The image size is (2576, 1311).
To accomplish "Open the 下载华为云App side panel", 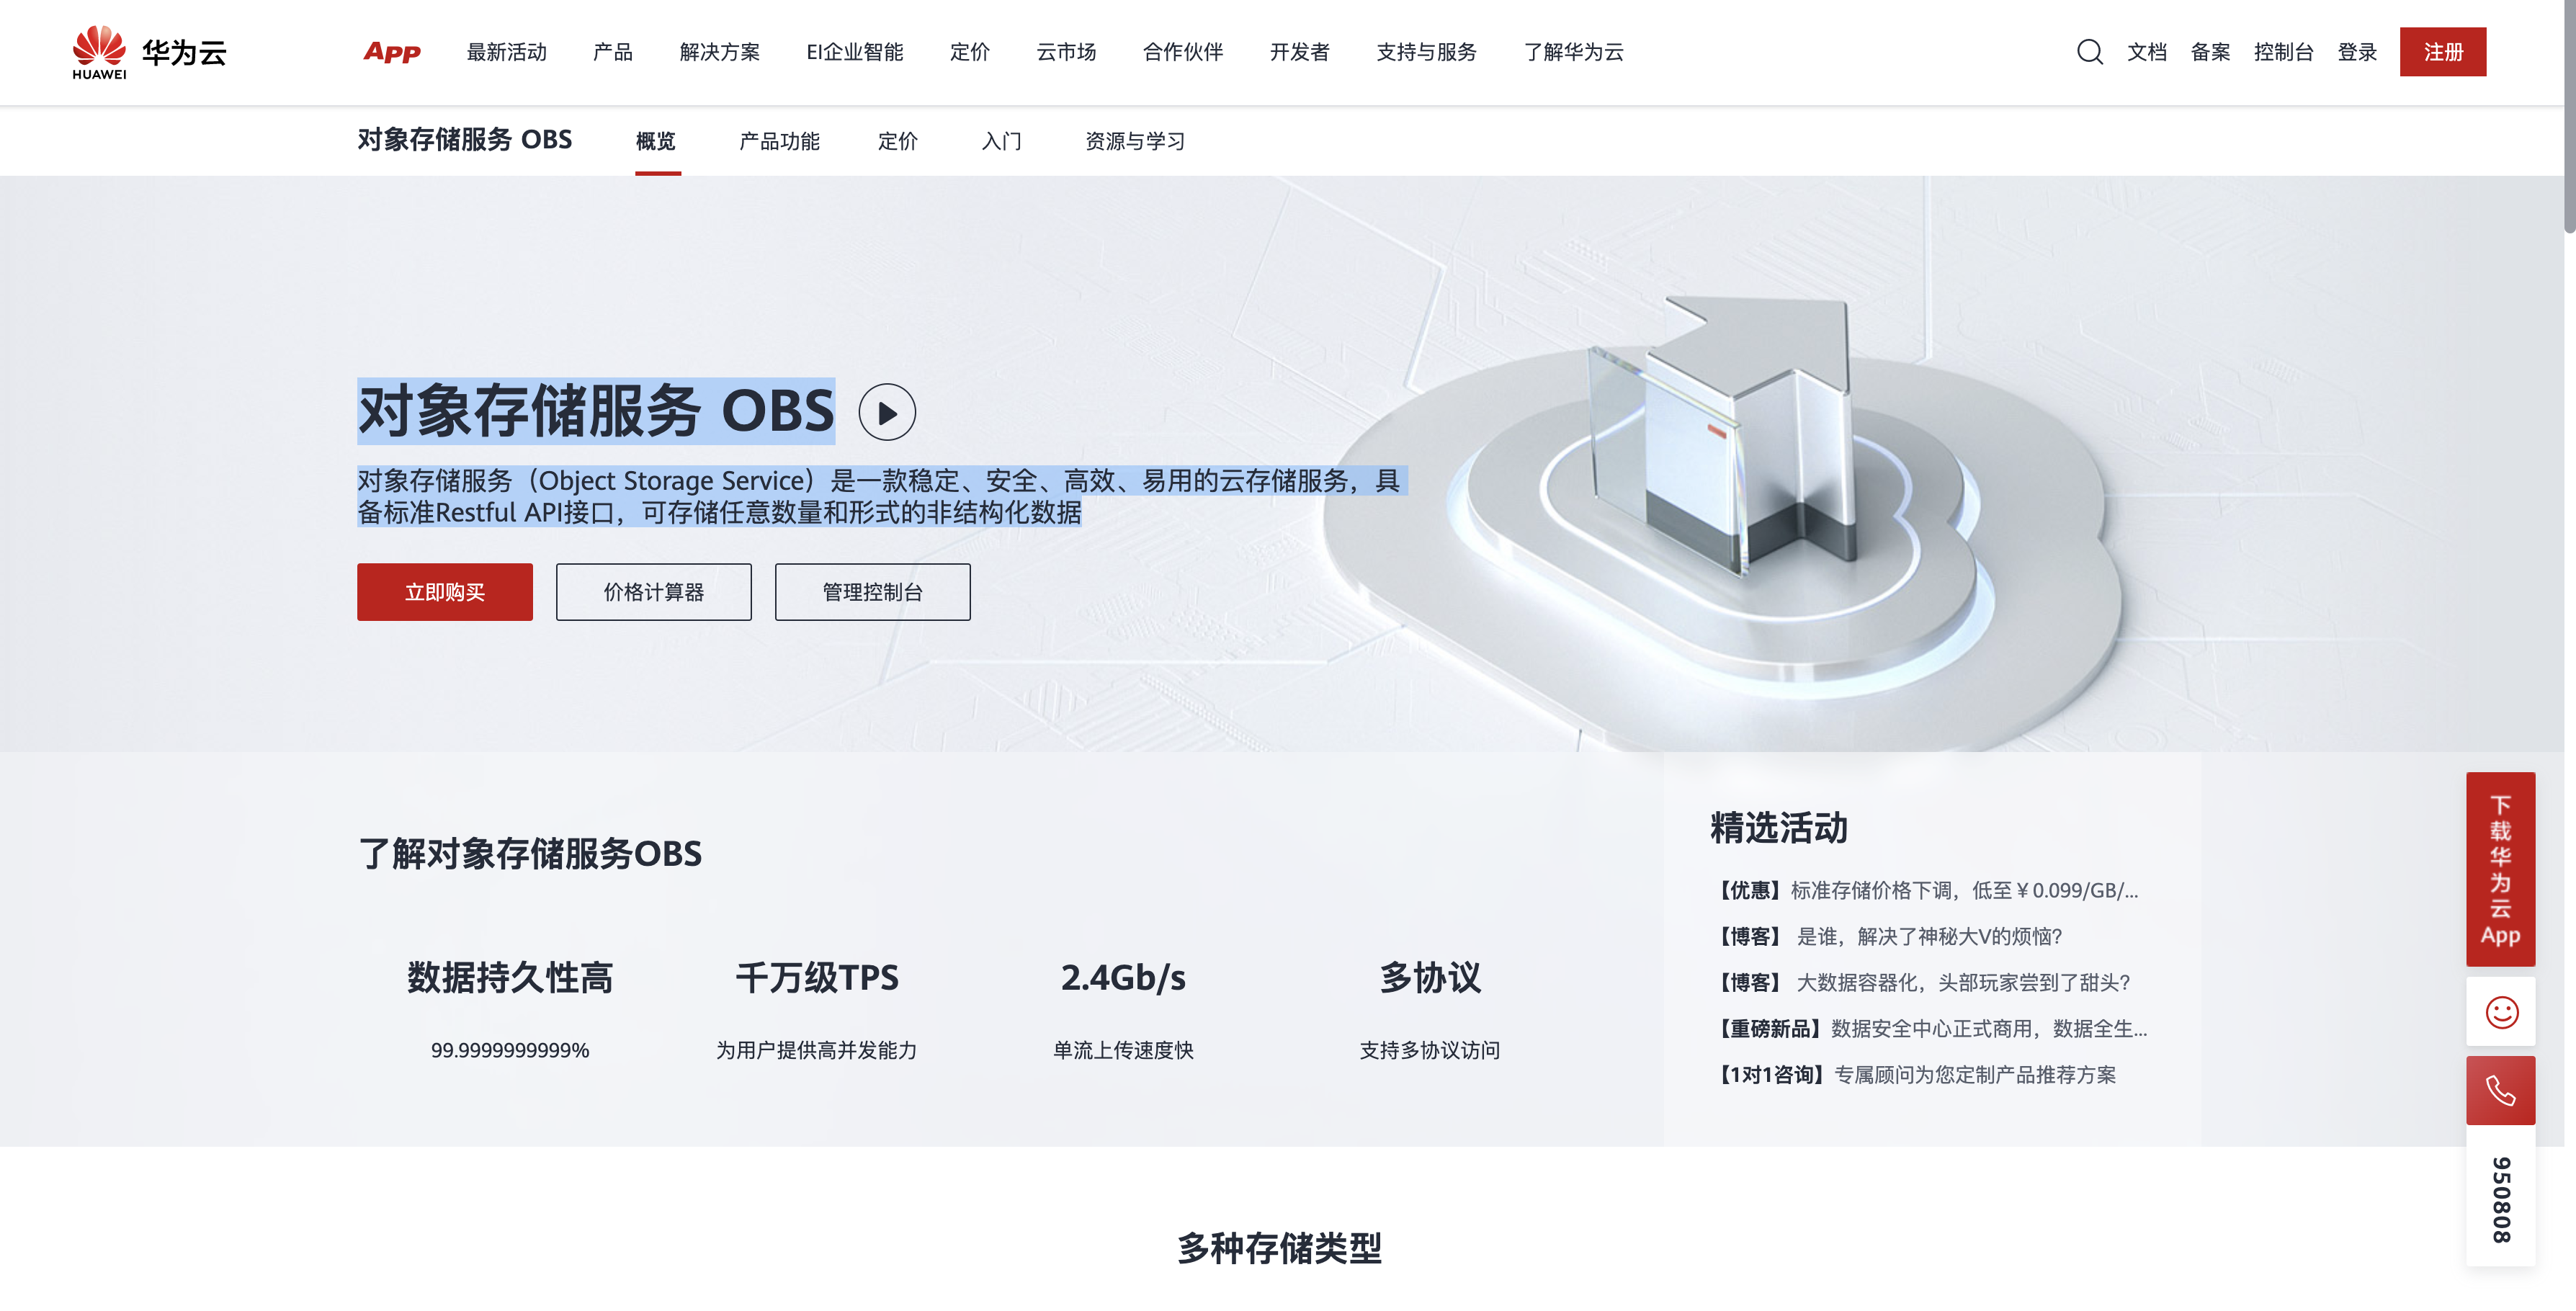I will (2501, 868).
